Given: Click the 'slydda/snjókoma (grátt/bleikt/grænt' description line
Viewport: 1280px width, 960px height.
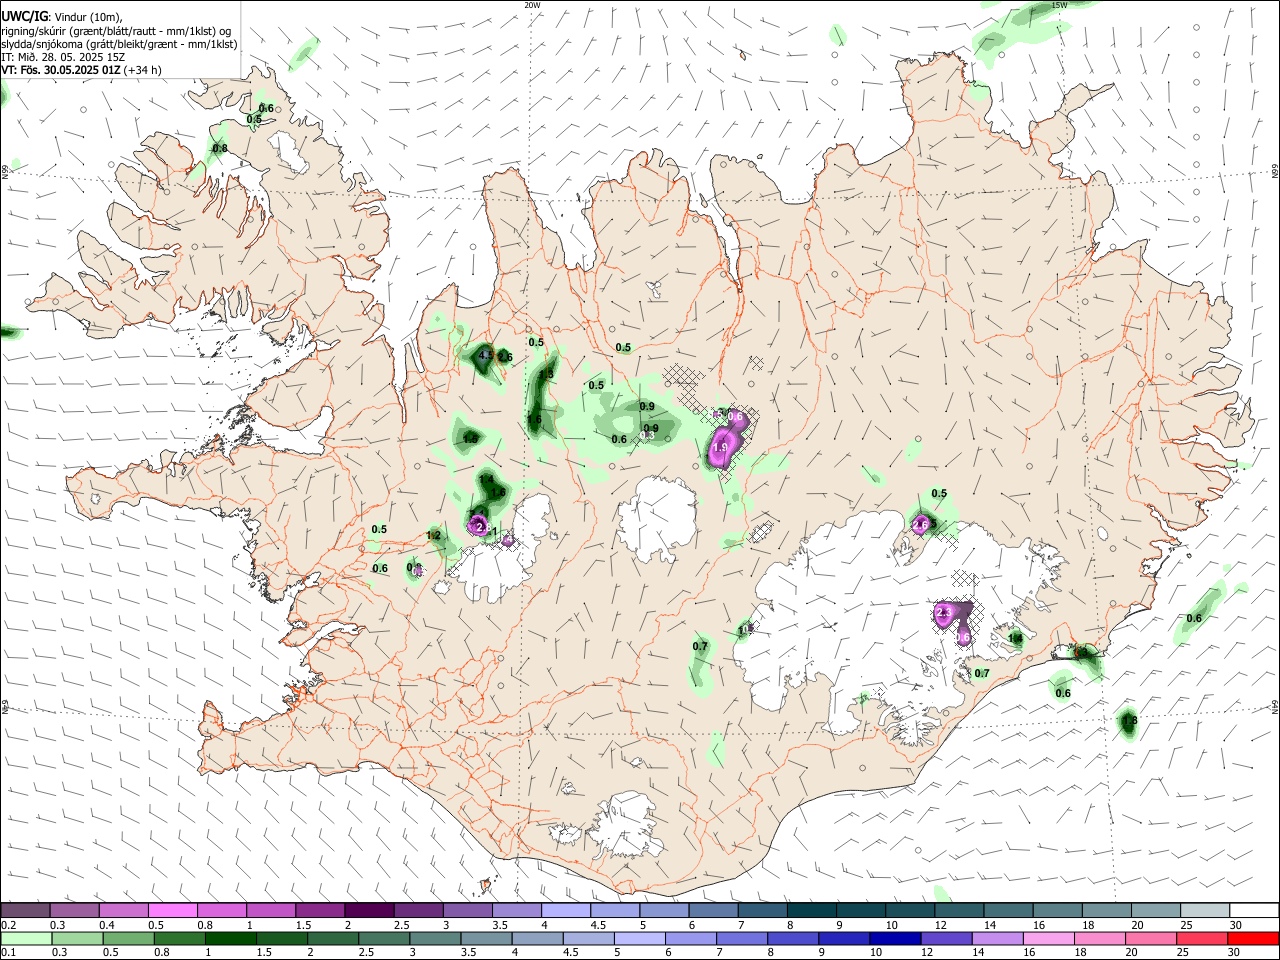Looking at the screenshot, I should pyautogui.click(x=119, y=44).
